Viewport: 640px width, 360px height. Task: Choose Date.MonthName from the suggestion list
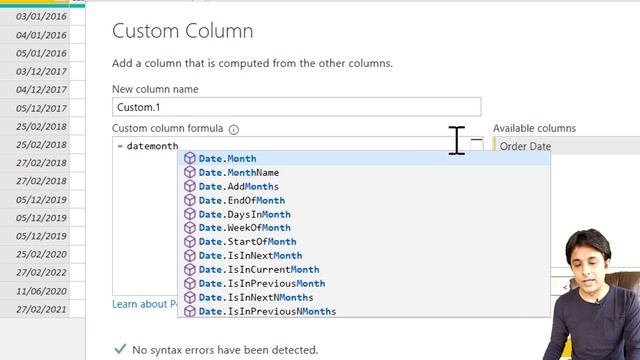tap(364, 172)
